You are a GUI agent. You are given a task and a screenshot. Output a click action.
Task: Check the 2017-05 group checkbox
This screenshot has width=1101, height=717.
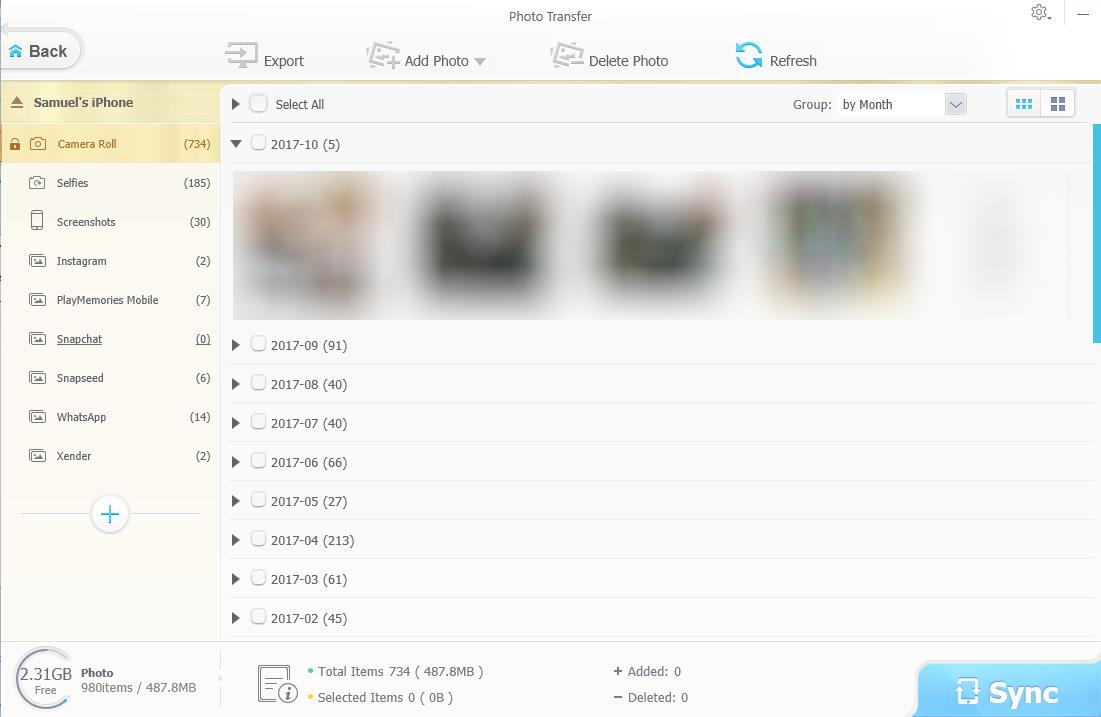pos(258,500)
